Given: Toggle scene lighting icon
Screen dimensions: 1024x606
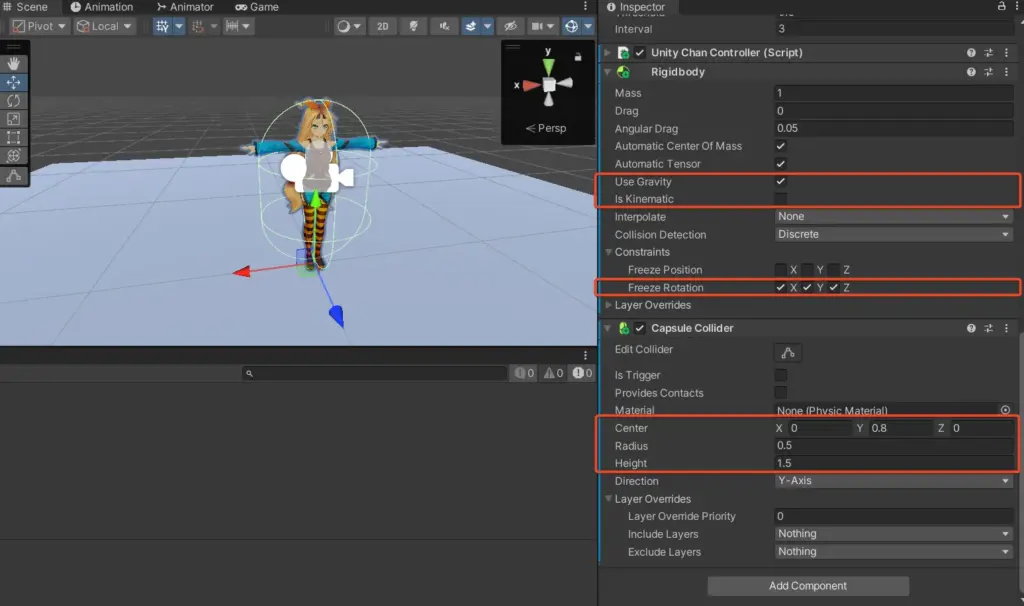Looking at the screenshot, I should tap(413, 26).
